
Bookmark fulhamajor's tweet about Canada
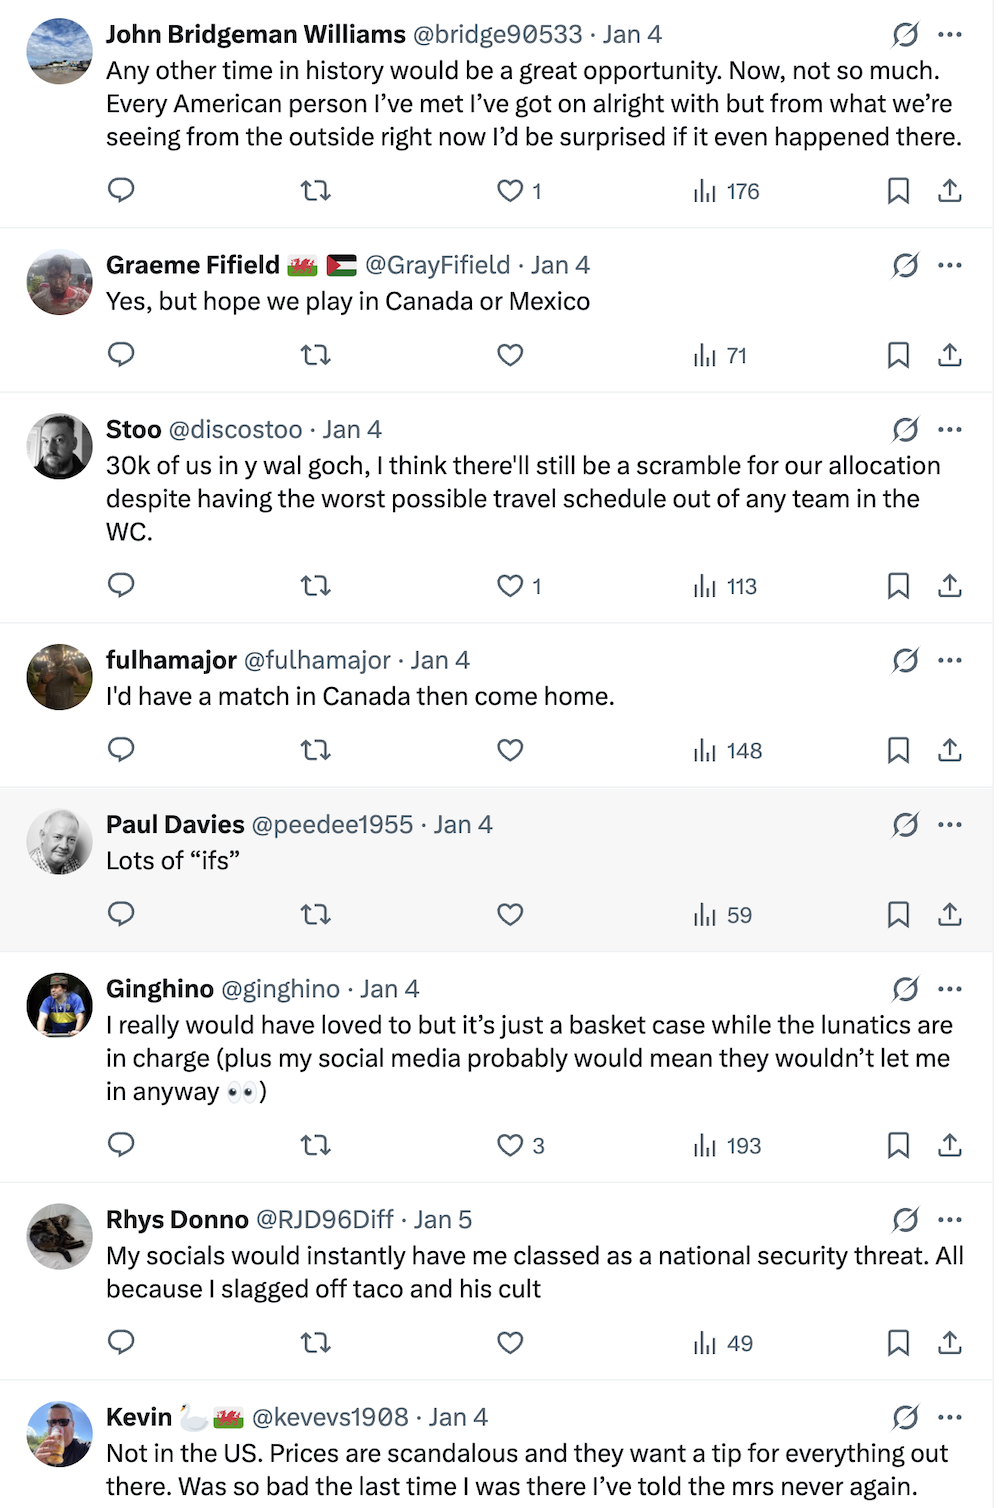pos(898,750)
